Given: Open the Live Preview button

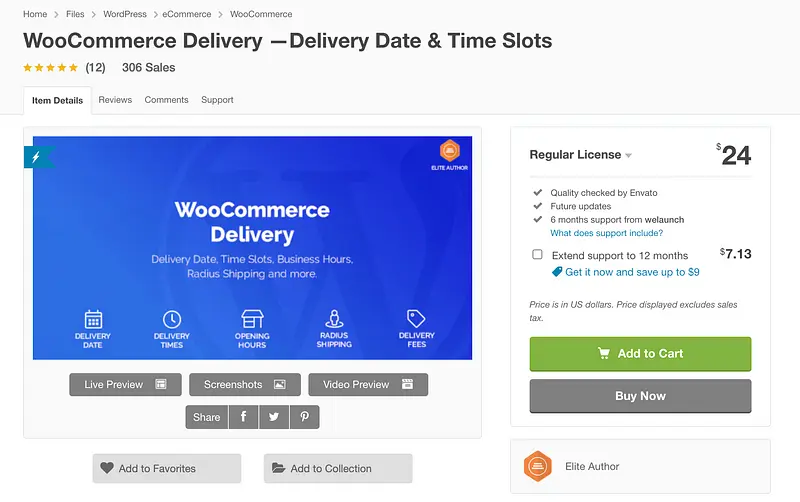Looking at the screenshot, I should pos(125,384).
